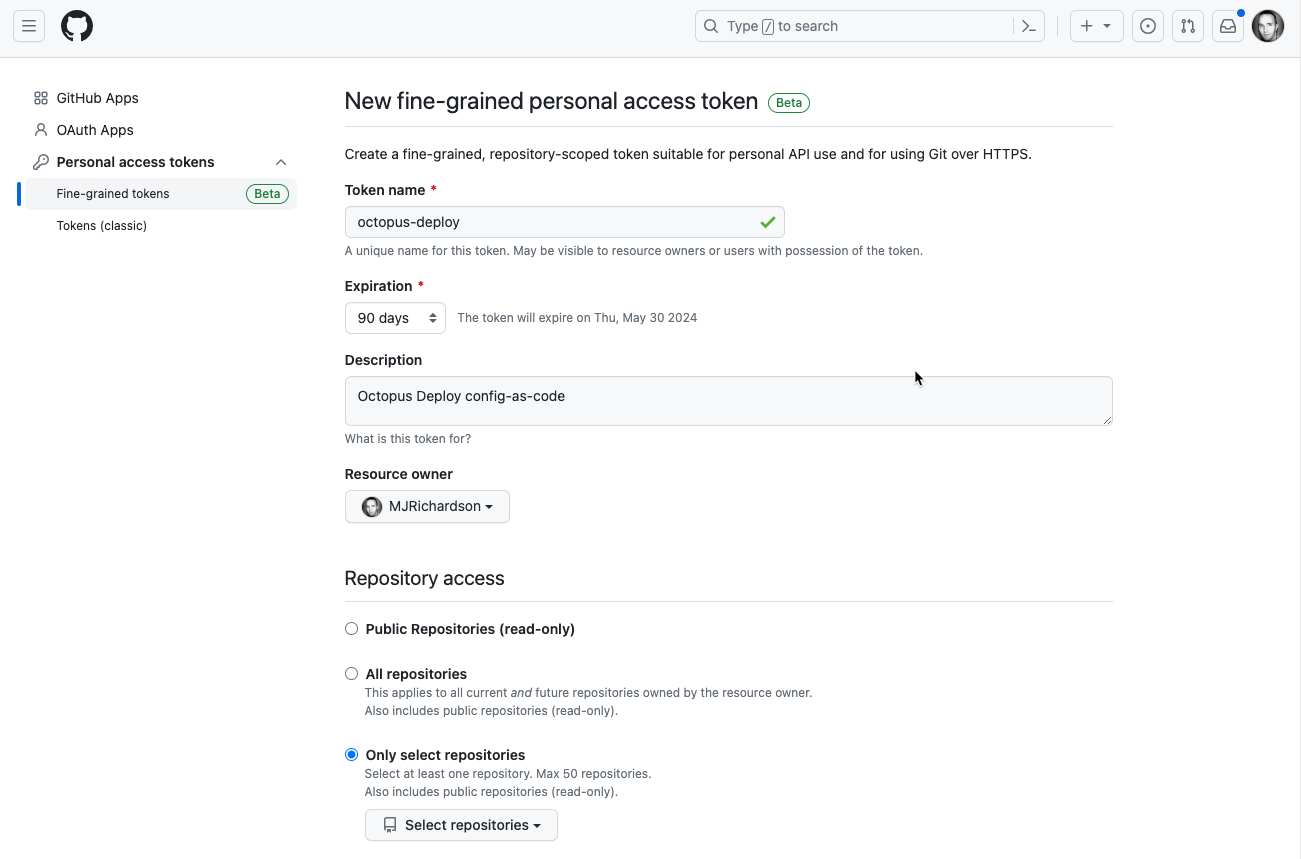Click the GitHub Apps grid icon in sidebar

point(41,98)
